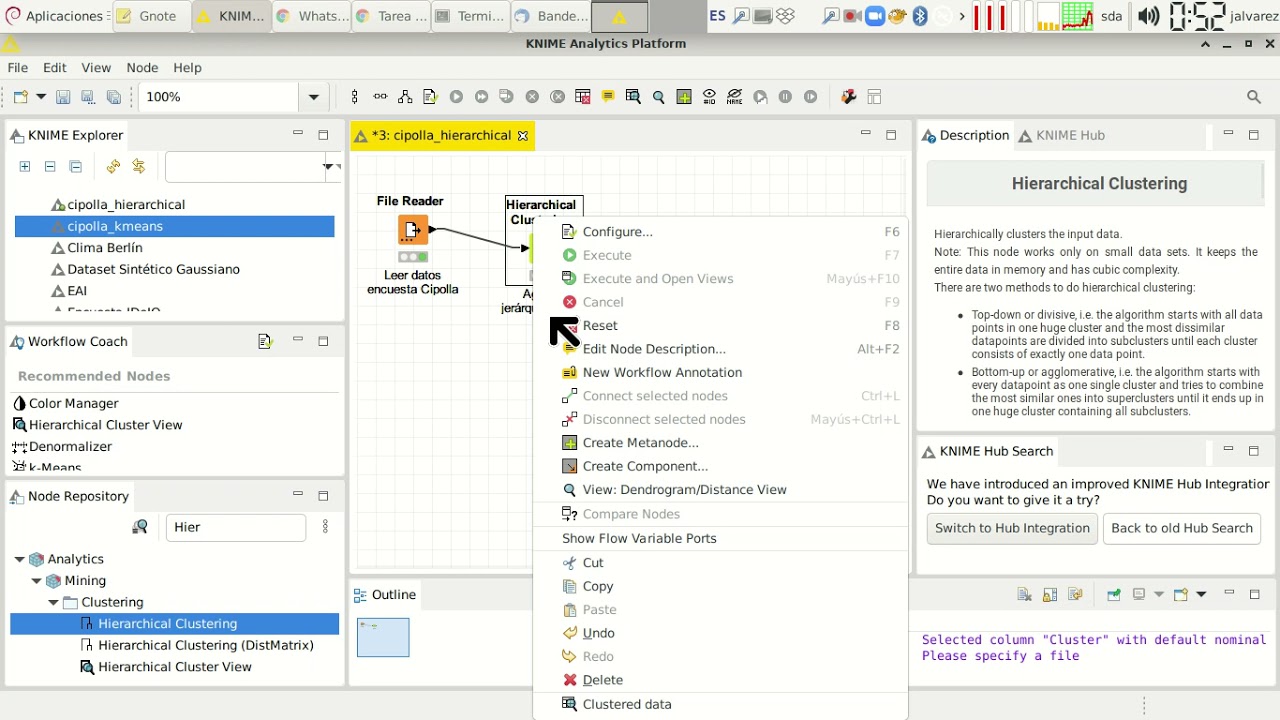1280x720 pixels.
Task: Collapse the Mining tree node
Action: pos(36,581)
